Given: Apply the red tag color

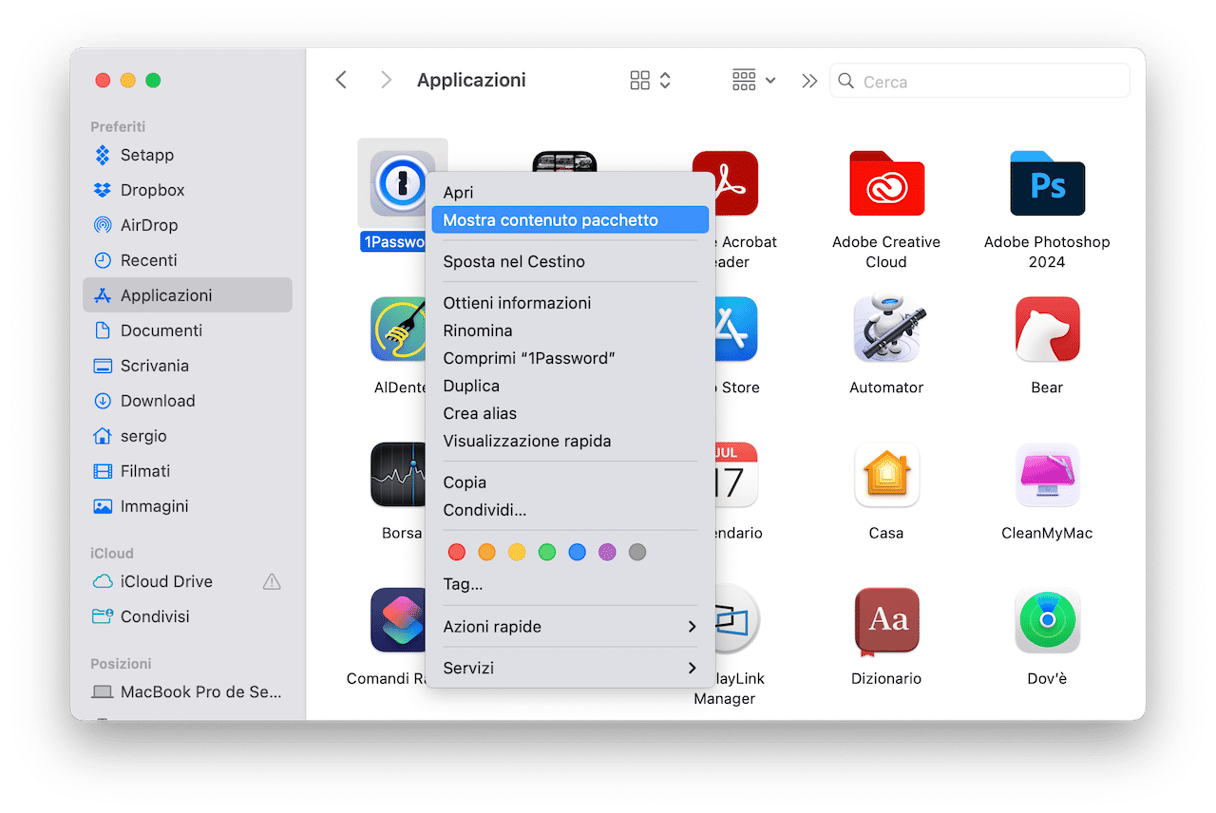Looking at the screenshot, I should [457, 552].
